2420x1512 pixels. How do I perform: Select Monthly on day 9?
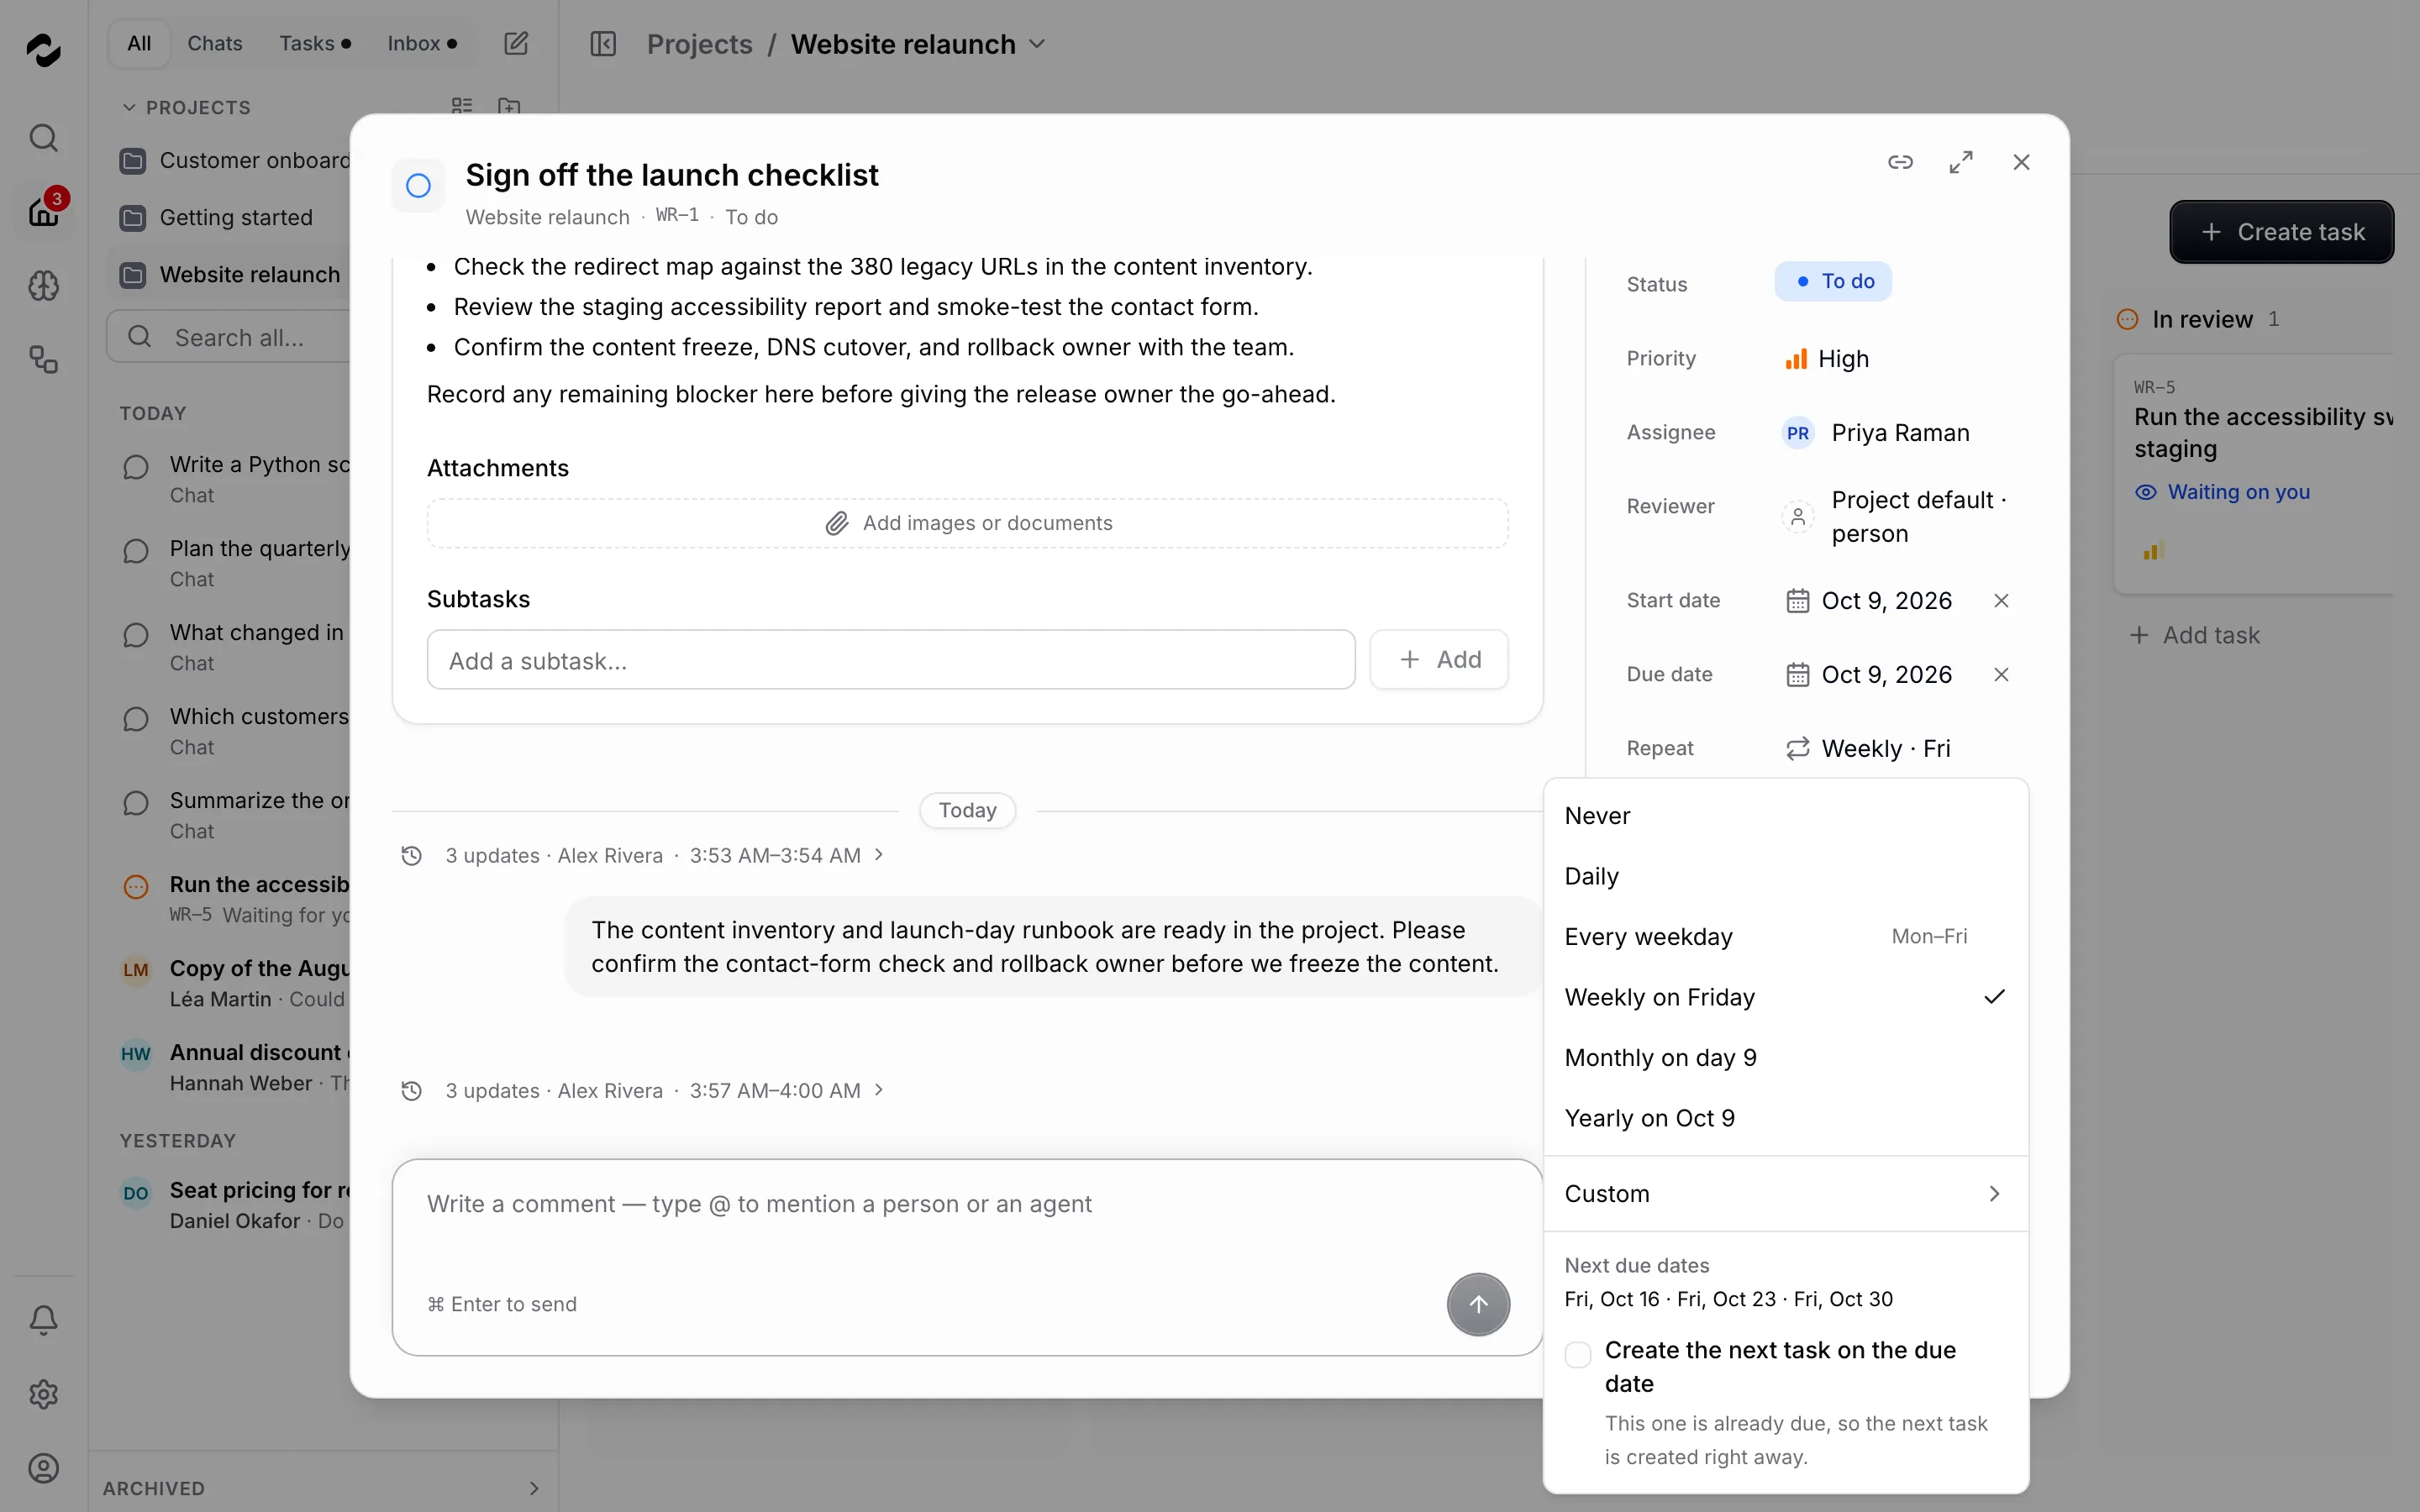(1786, 1058)
